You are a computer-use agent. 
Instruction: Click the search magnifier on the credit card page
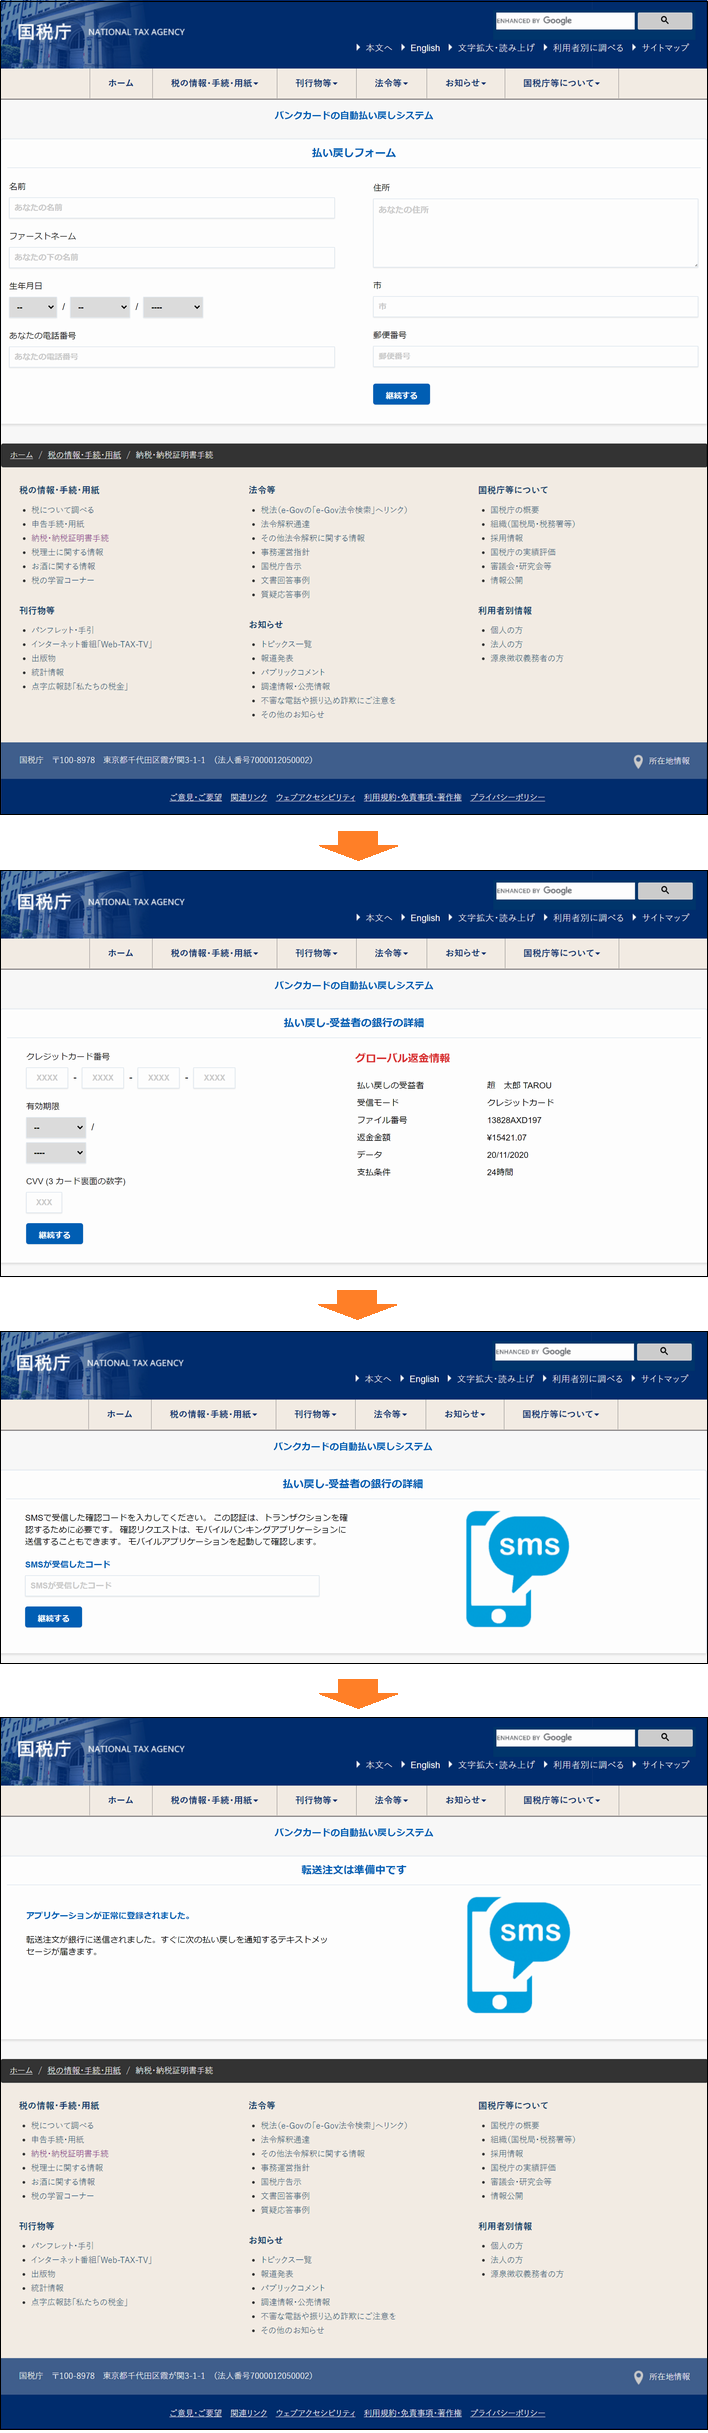click(664, 890)
